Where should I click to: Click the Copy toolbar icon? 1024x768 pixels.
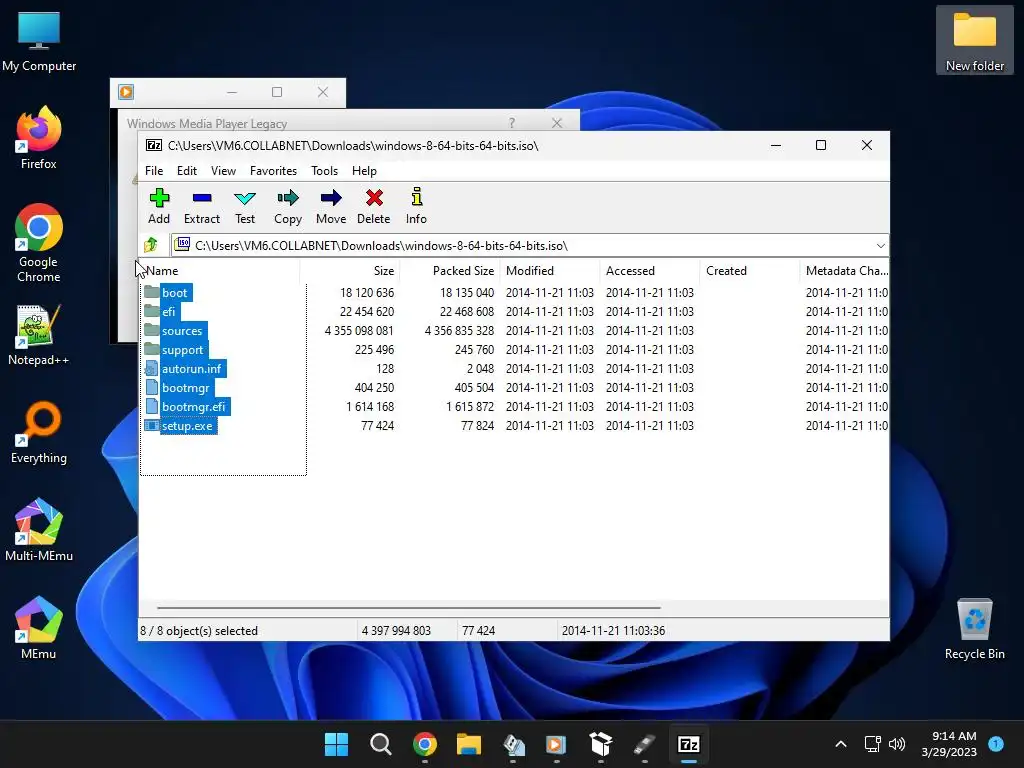(288, 206)
